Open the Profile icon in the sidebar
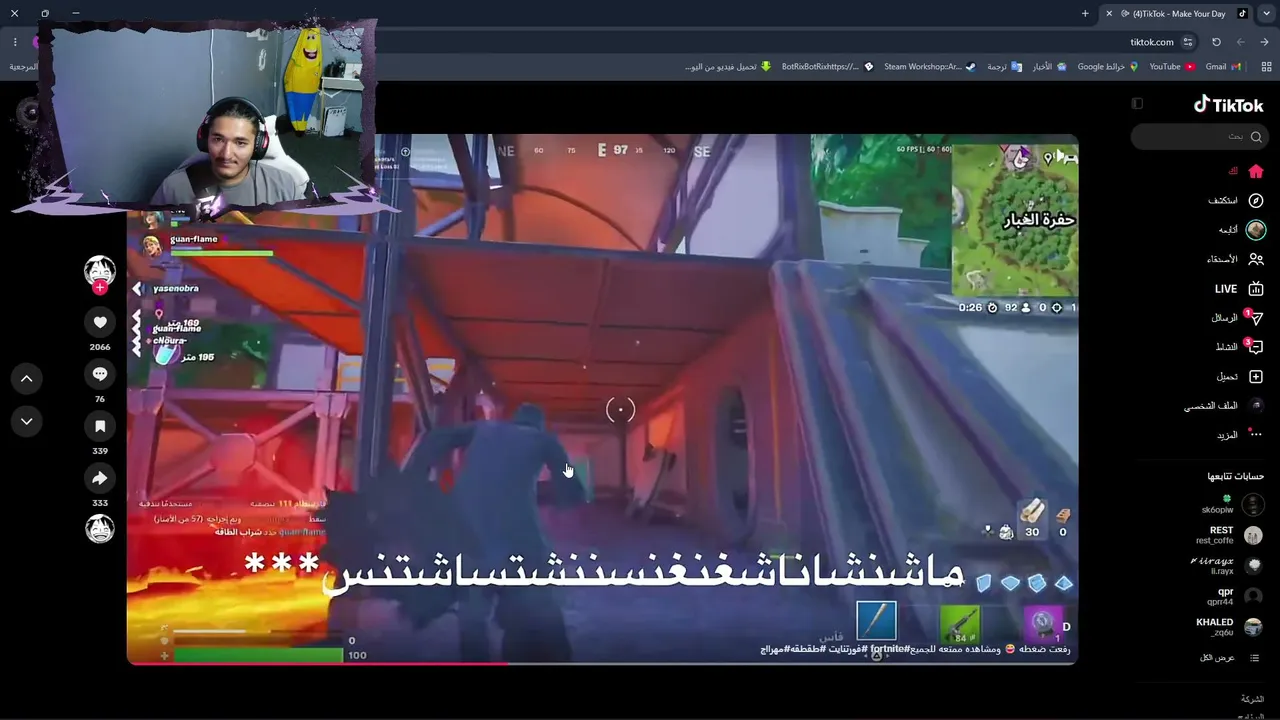This screenshot has height=720, width=1280. point(1256,406)
